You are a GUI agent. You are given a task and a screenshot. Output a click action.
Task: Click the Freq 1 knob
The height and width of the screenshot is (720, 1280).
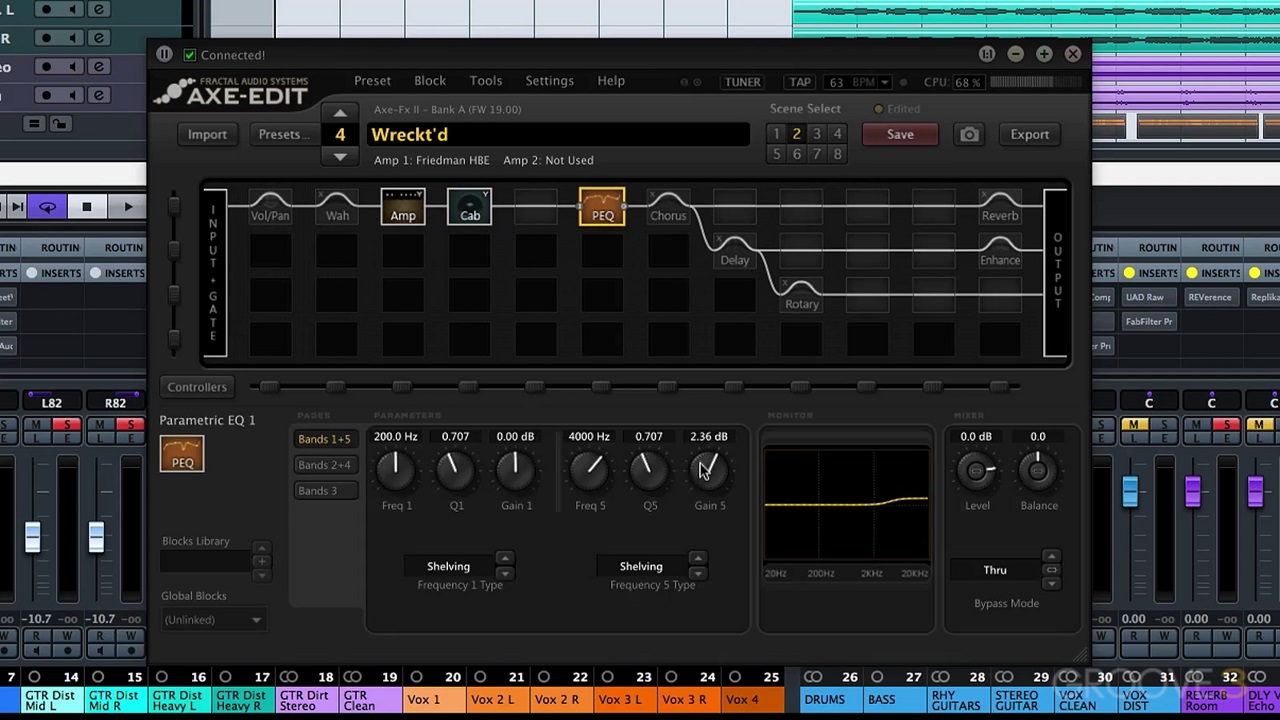tap(396, 469)
